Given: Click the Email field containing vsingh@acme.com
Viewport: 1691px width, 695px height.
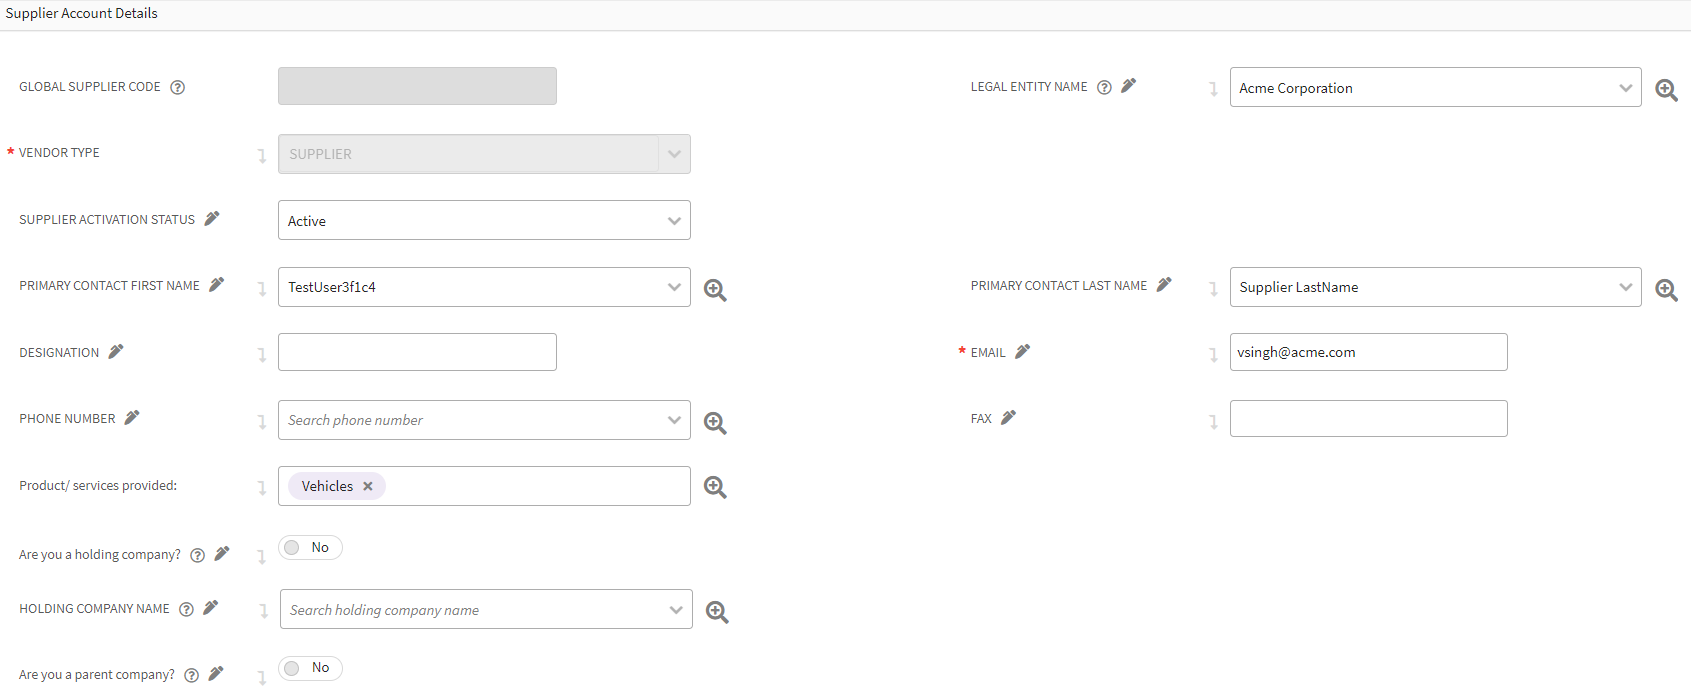Looking at the screenshot, I should pos(1368,352).
